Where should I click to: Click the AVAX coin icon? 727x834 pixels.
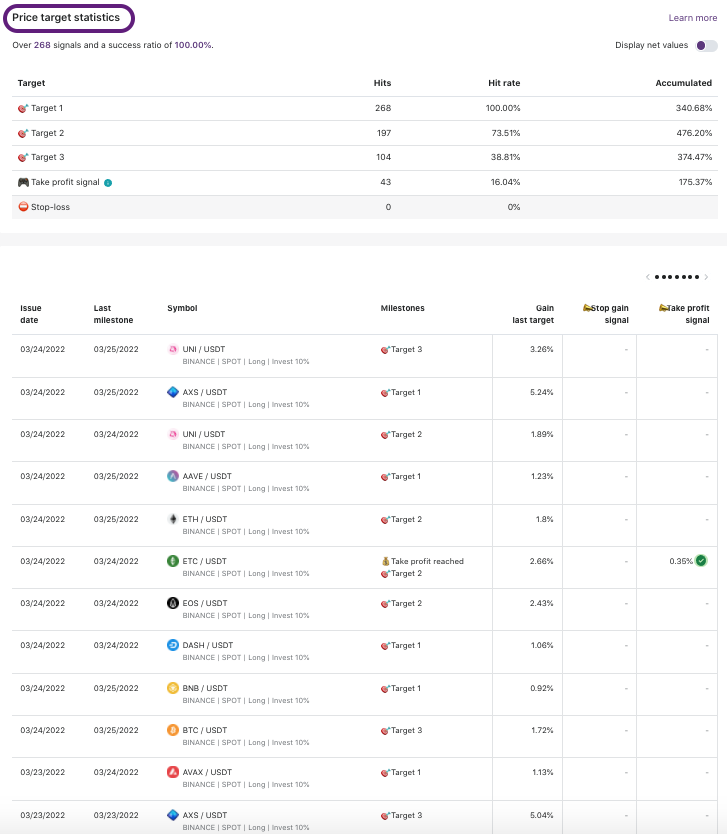coord(173,772)
